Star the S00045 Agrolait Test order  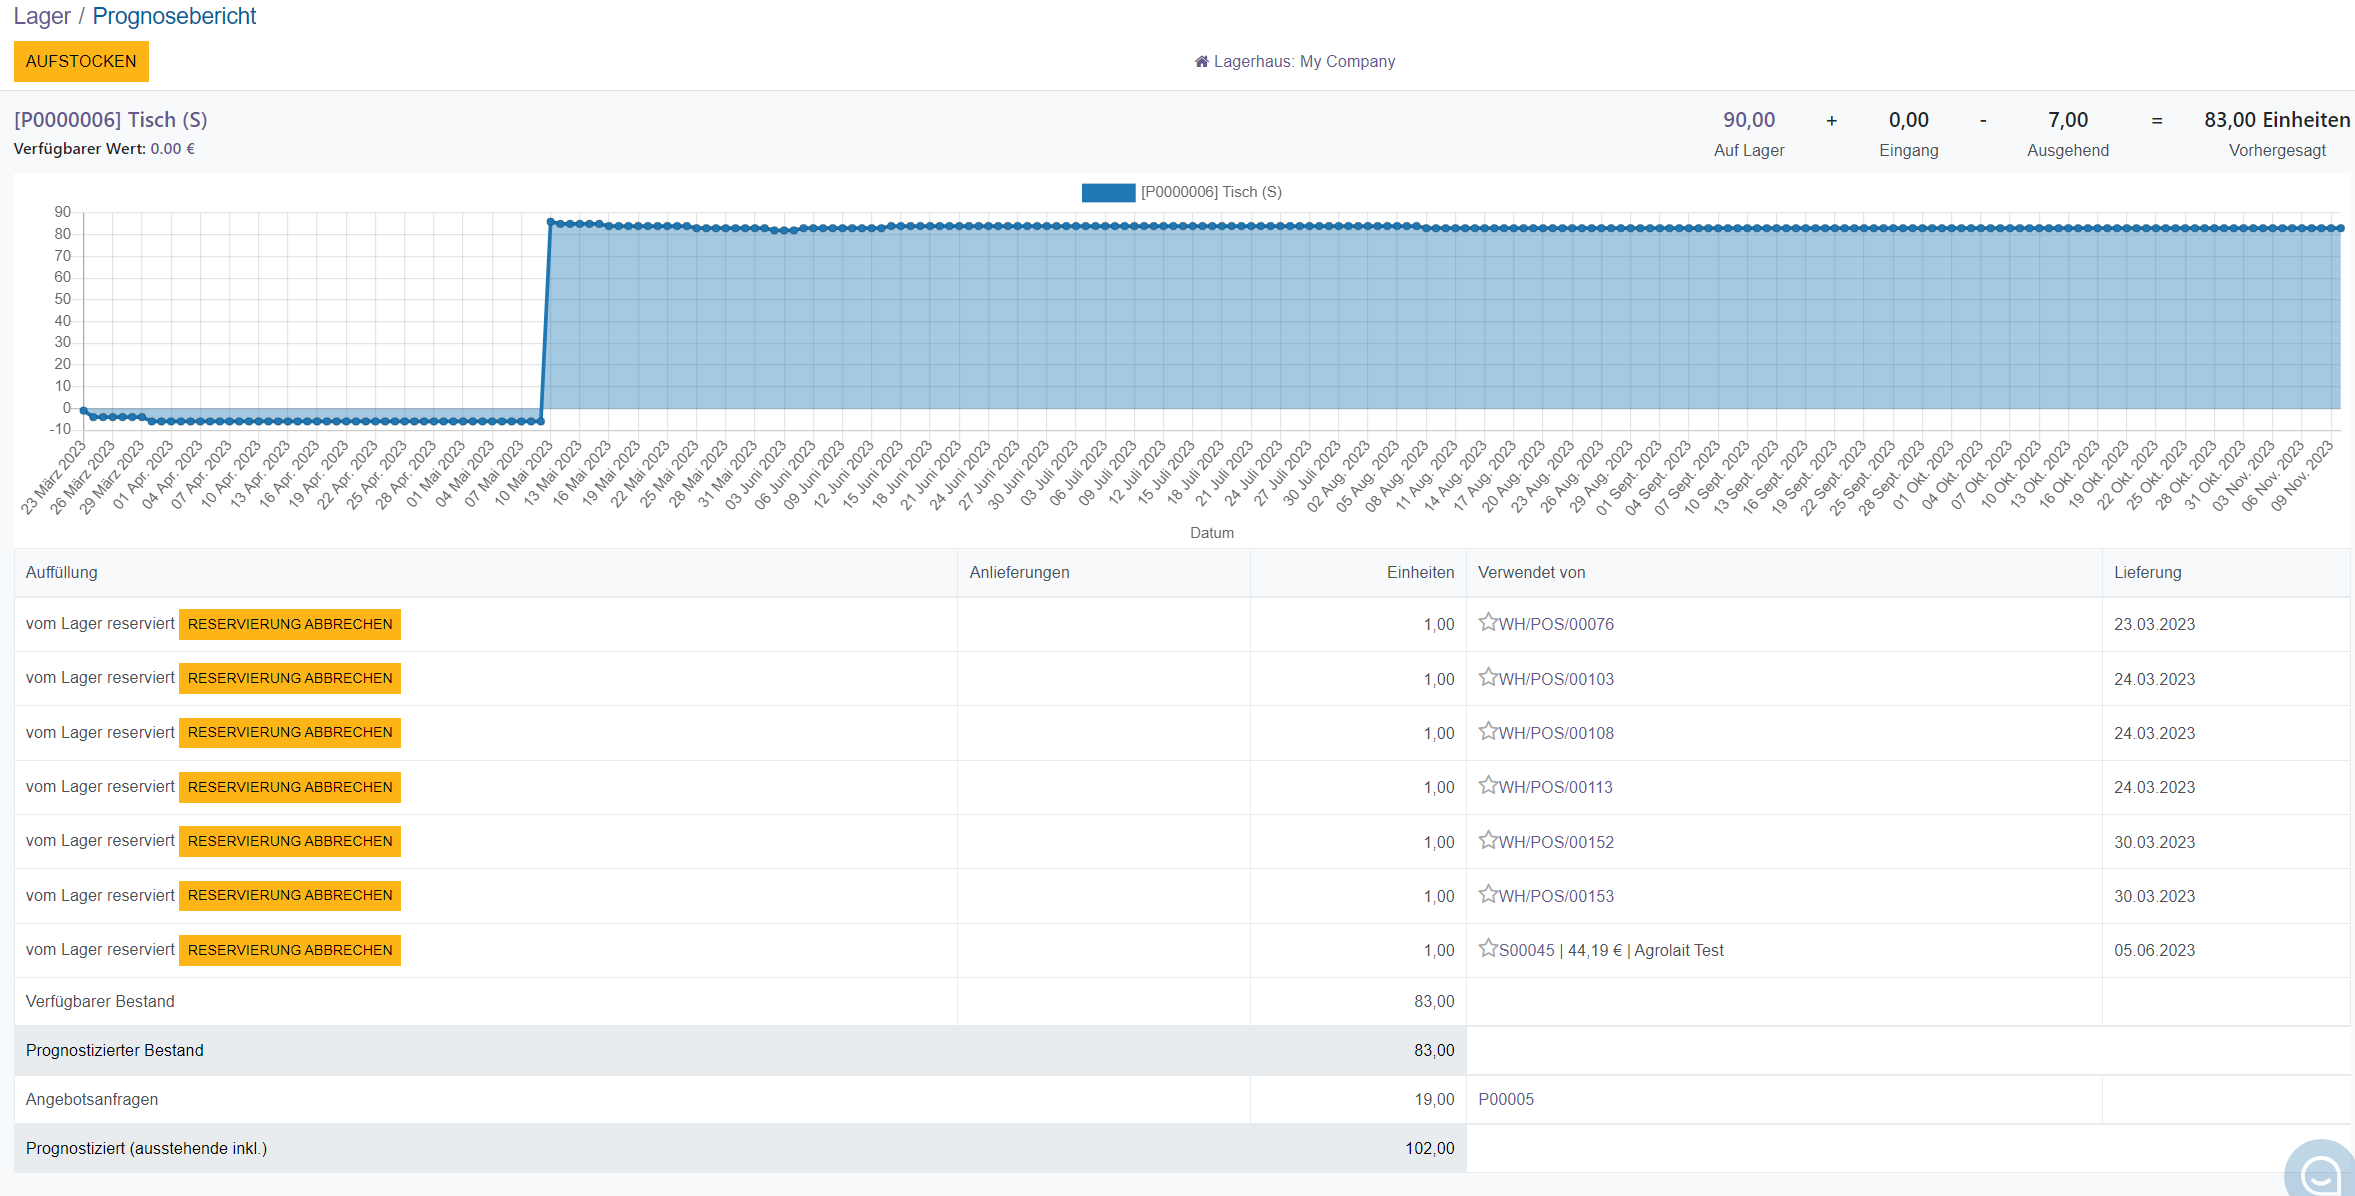click(x=1488, y=948)
